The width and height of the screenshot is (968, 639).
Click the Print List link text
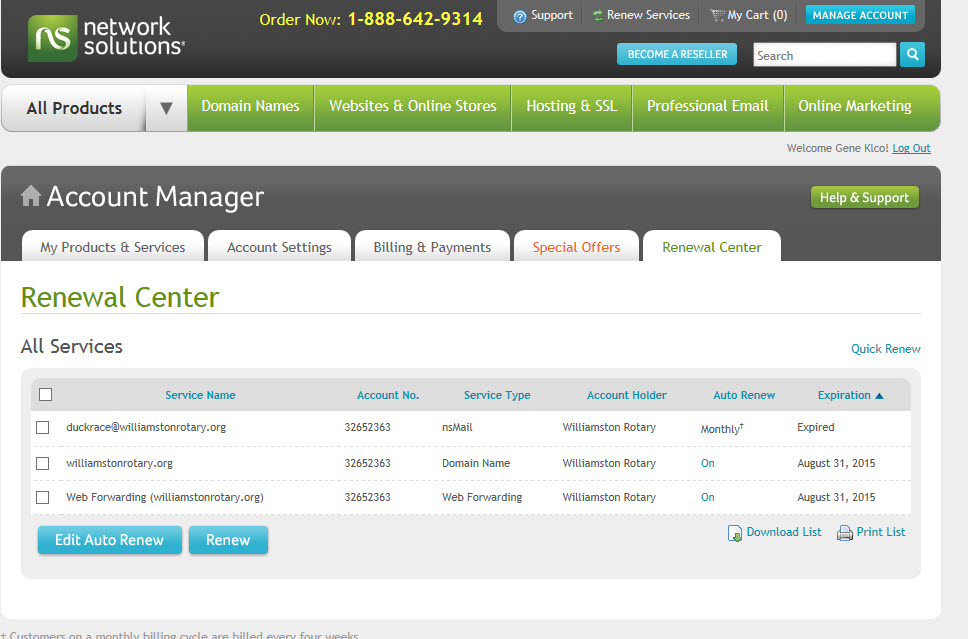[881, 532]
